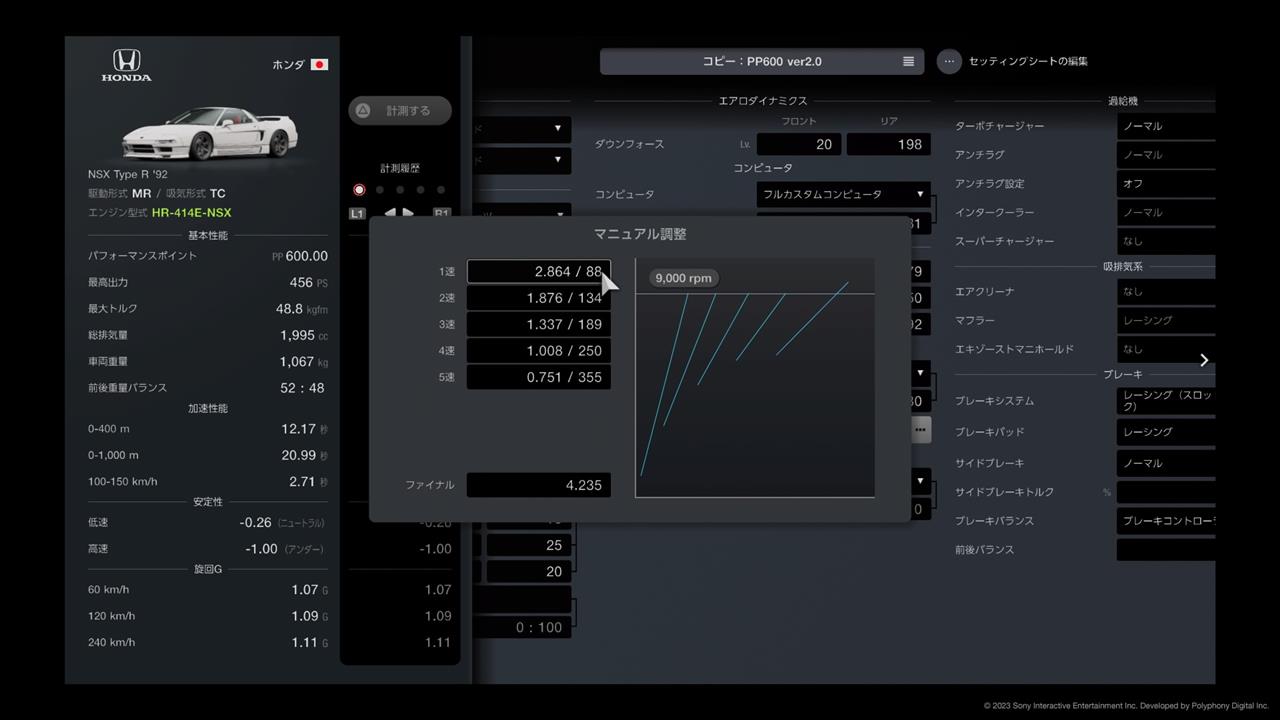Image resolution: width=1280 pixels, height=720 pixels.
Task: Click the Japan flag icon beside ホンダ
Action: click(319, 64)
